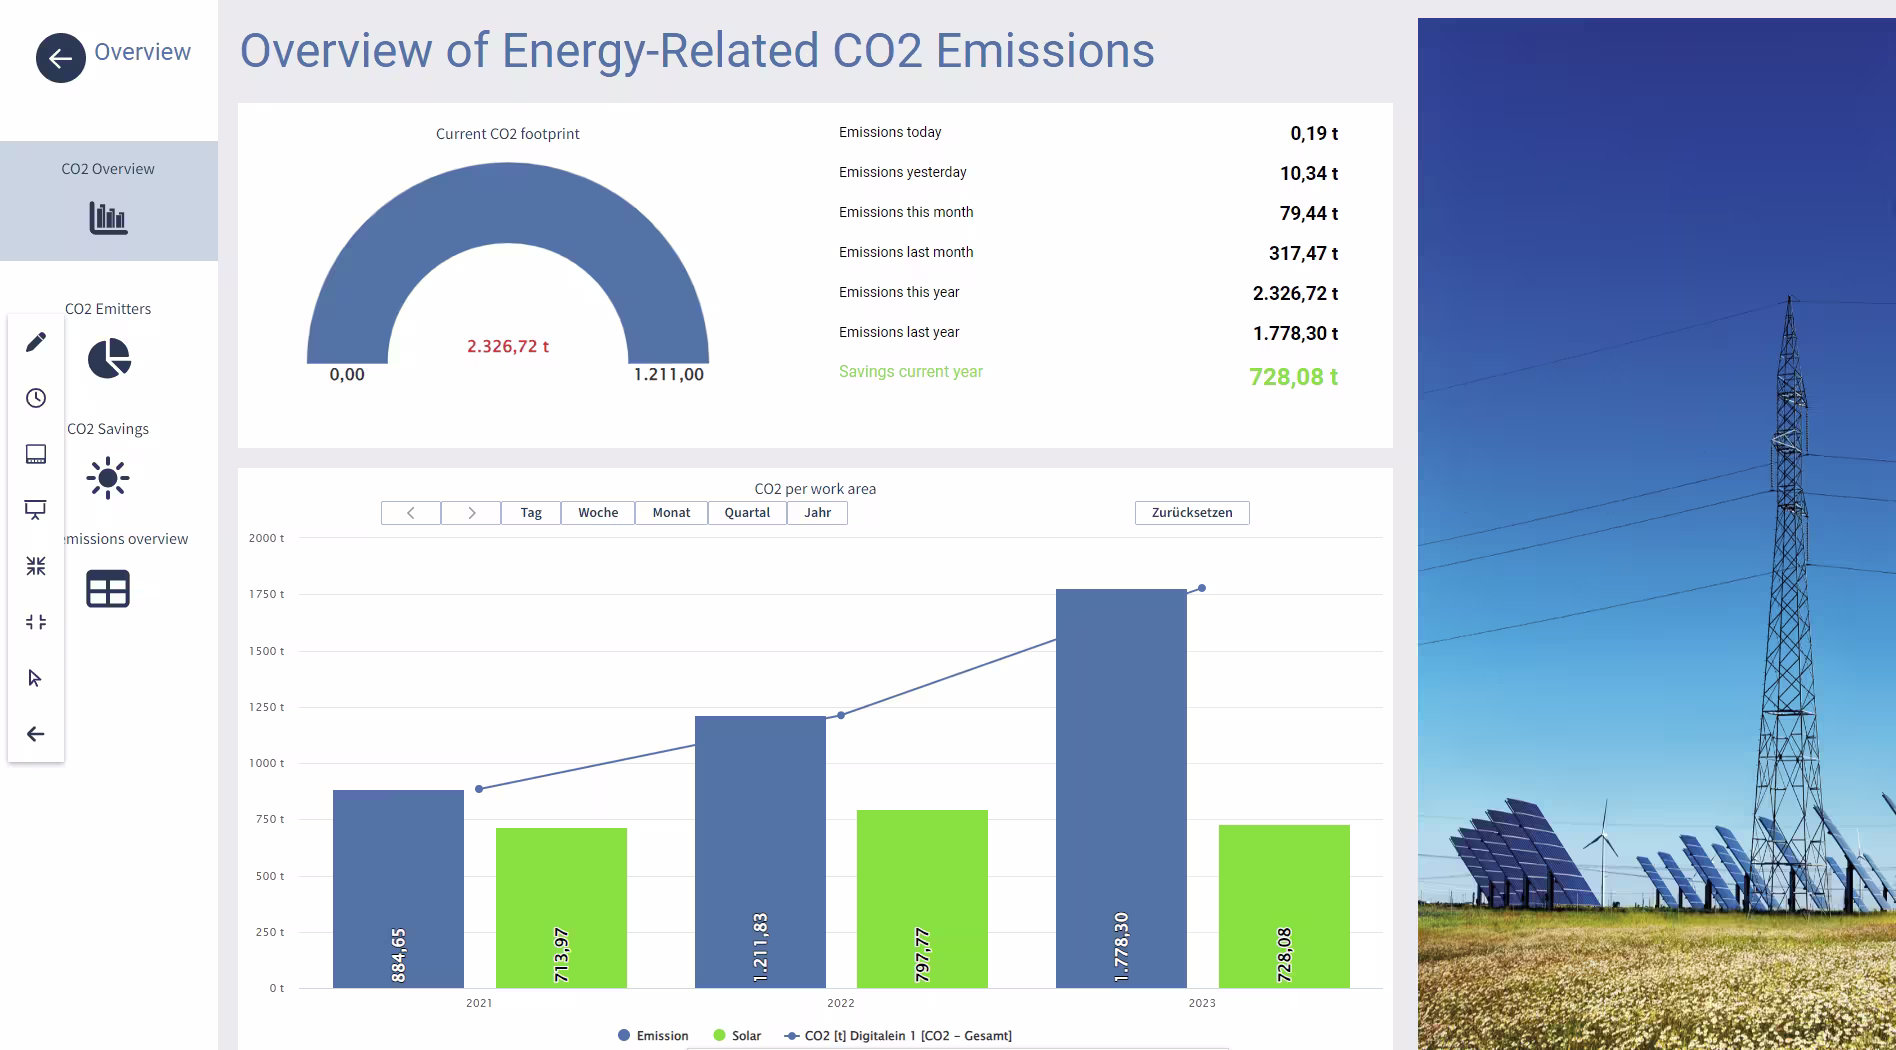This screenshot has width=1896, height=1050.
Task: Click the on-screen keyboard icon
Action: click(x=36, y=454)
